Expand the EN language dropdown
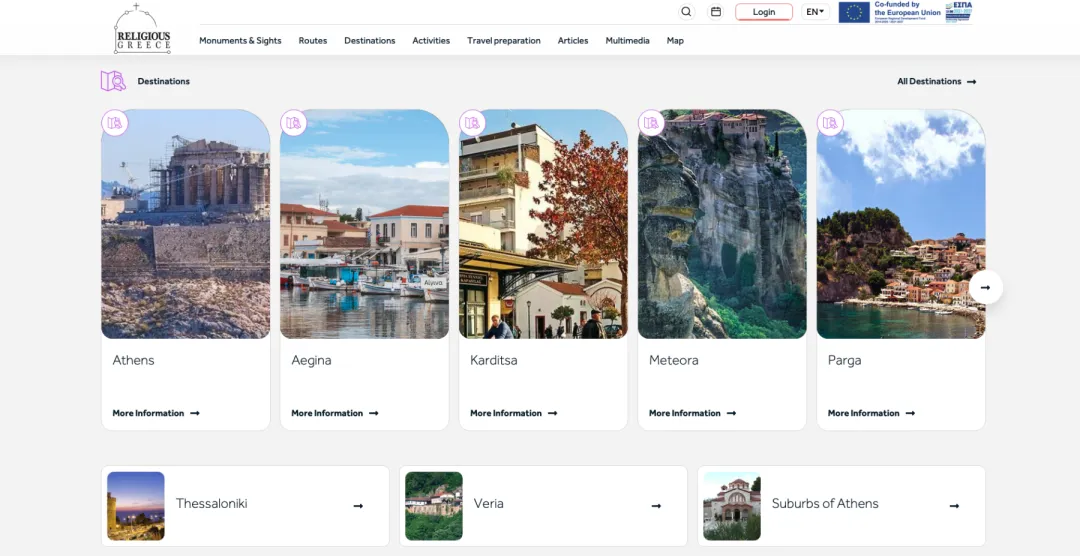Viewport: 1080px width, 556px height. pos(815,12)
